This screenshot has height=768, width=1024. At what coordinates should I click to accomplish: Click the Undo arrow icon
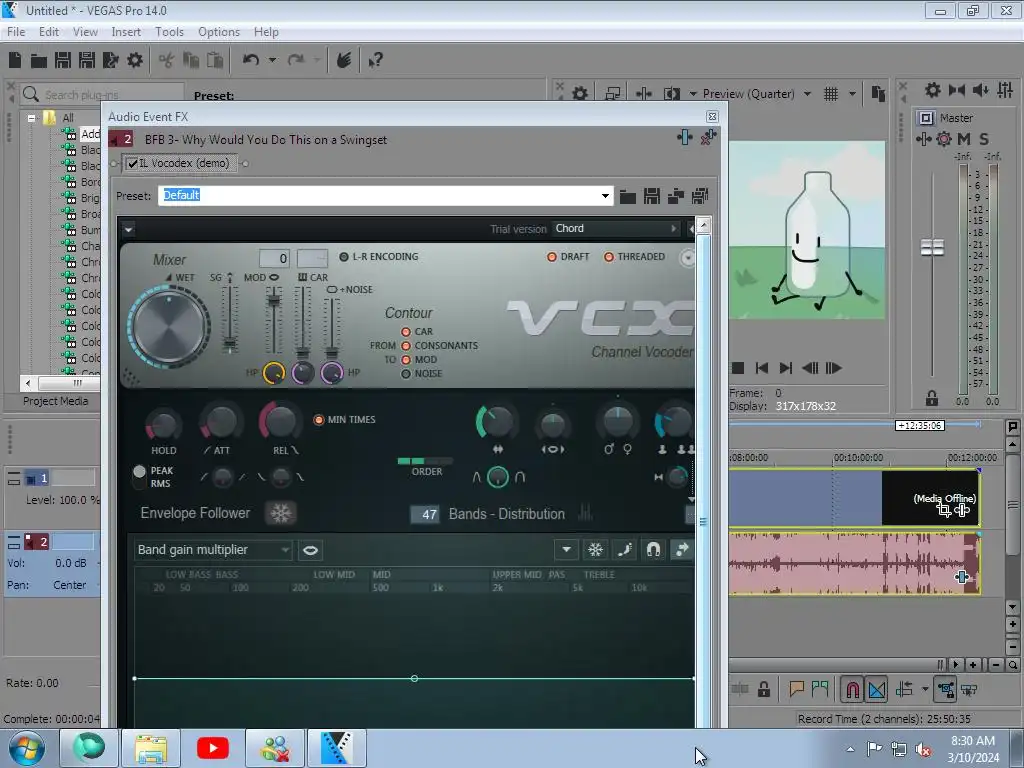pyautogui.click(x=251, y=60)
